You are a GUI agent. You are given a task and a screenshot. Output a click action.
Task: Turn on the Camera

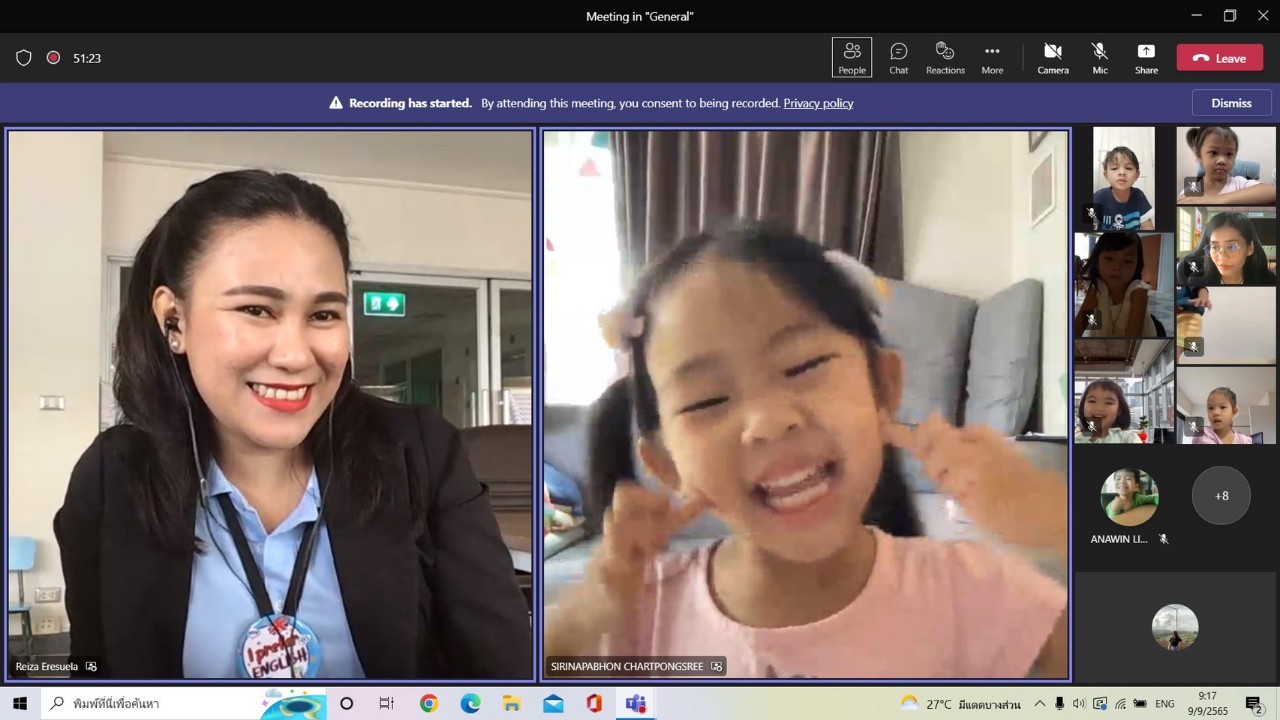point(1053,58)
